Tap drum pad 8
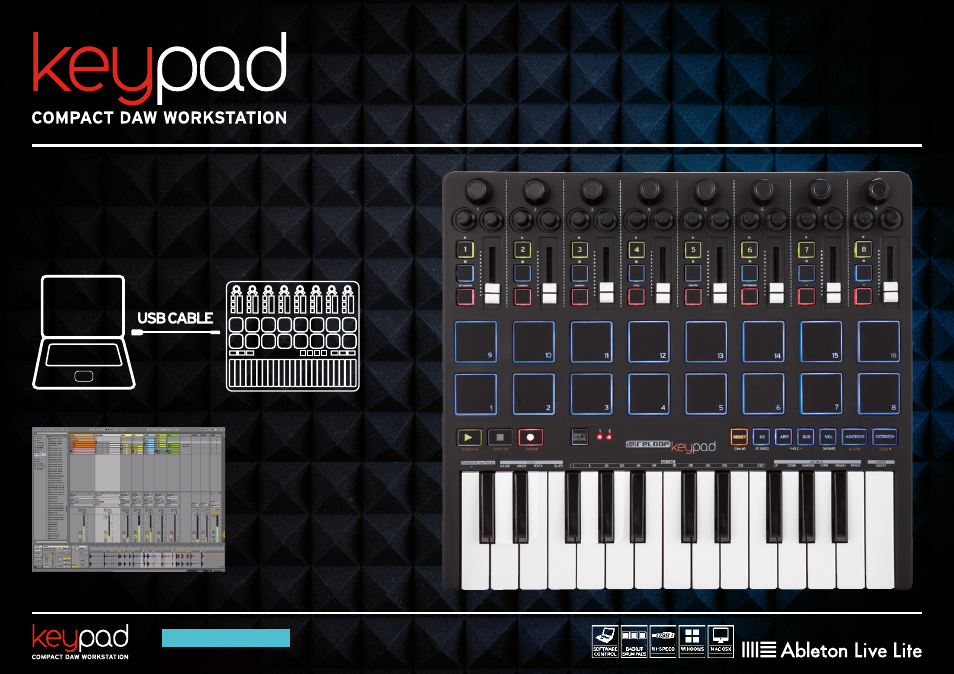The width and height of the screenshot is (954, 674). click(x=879, y=394)
